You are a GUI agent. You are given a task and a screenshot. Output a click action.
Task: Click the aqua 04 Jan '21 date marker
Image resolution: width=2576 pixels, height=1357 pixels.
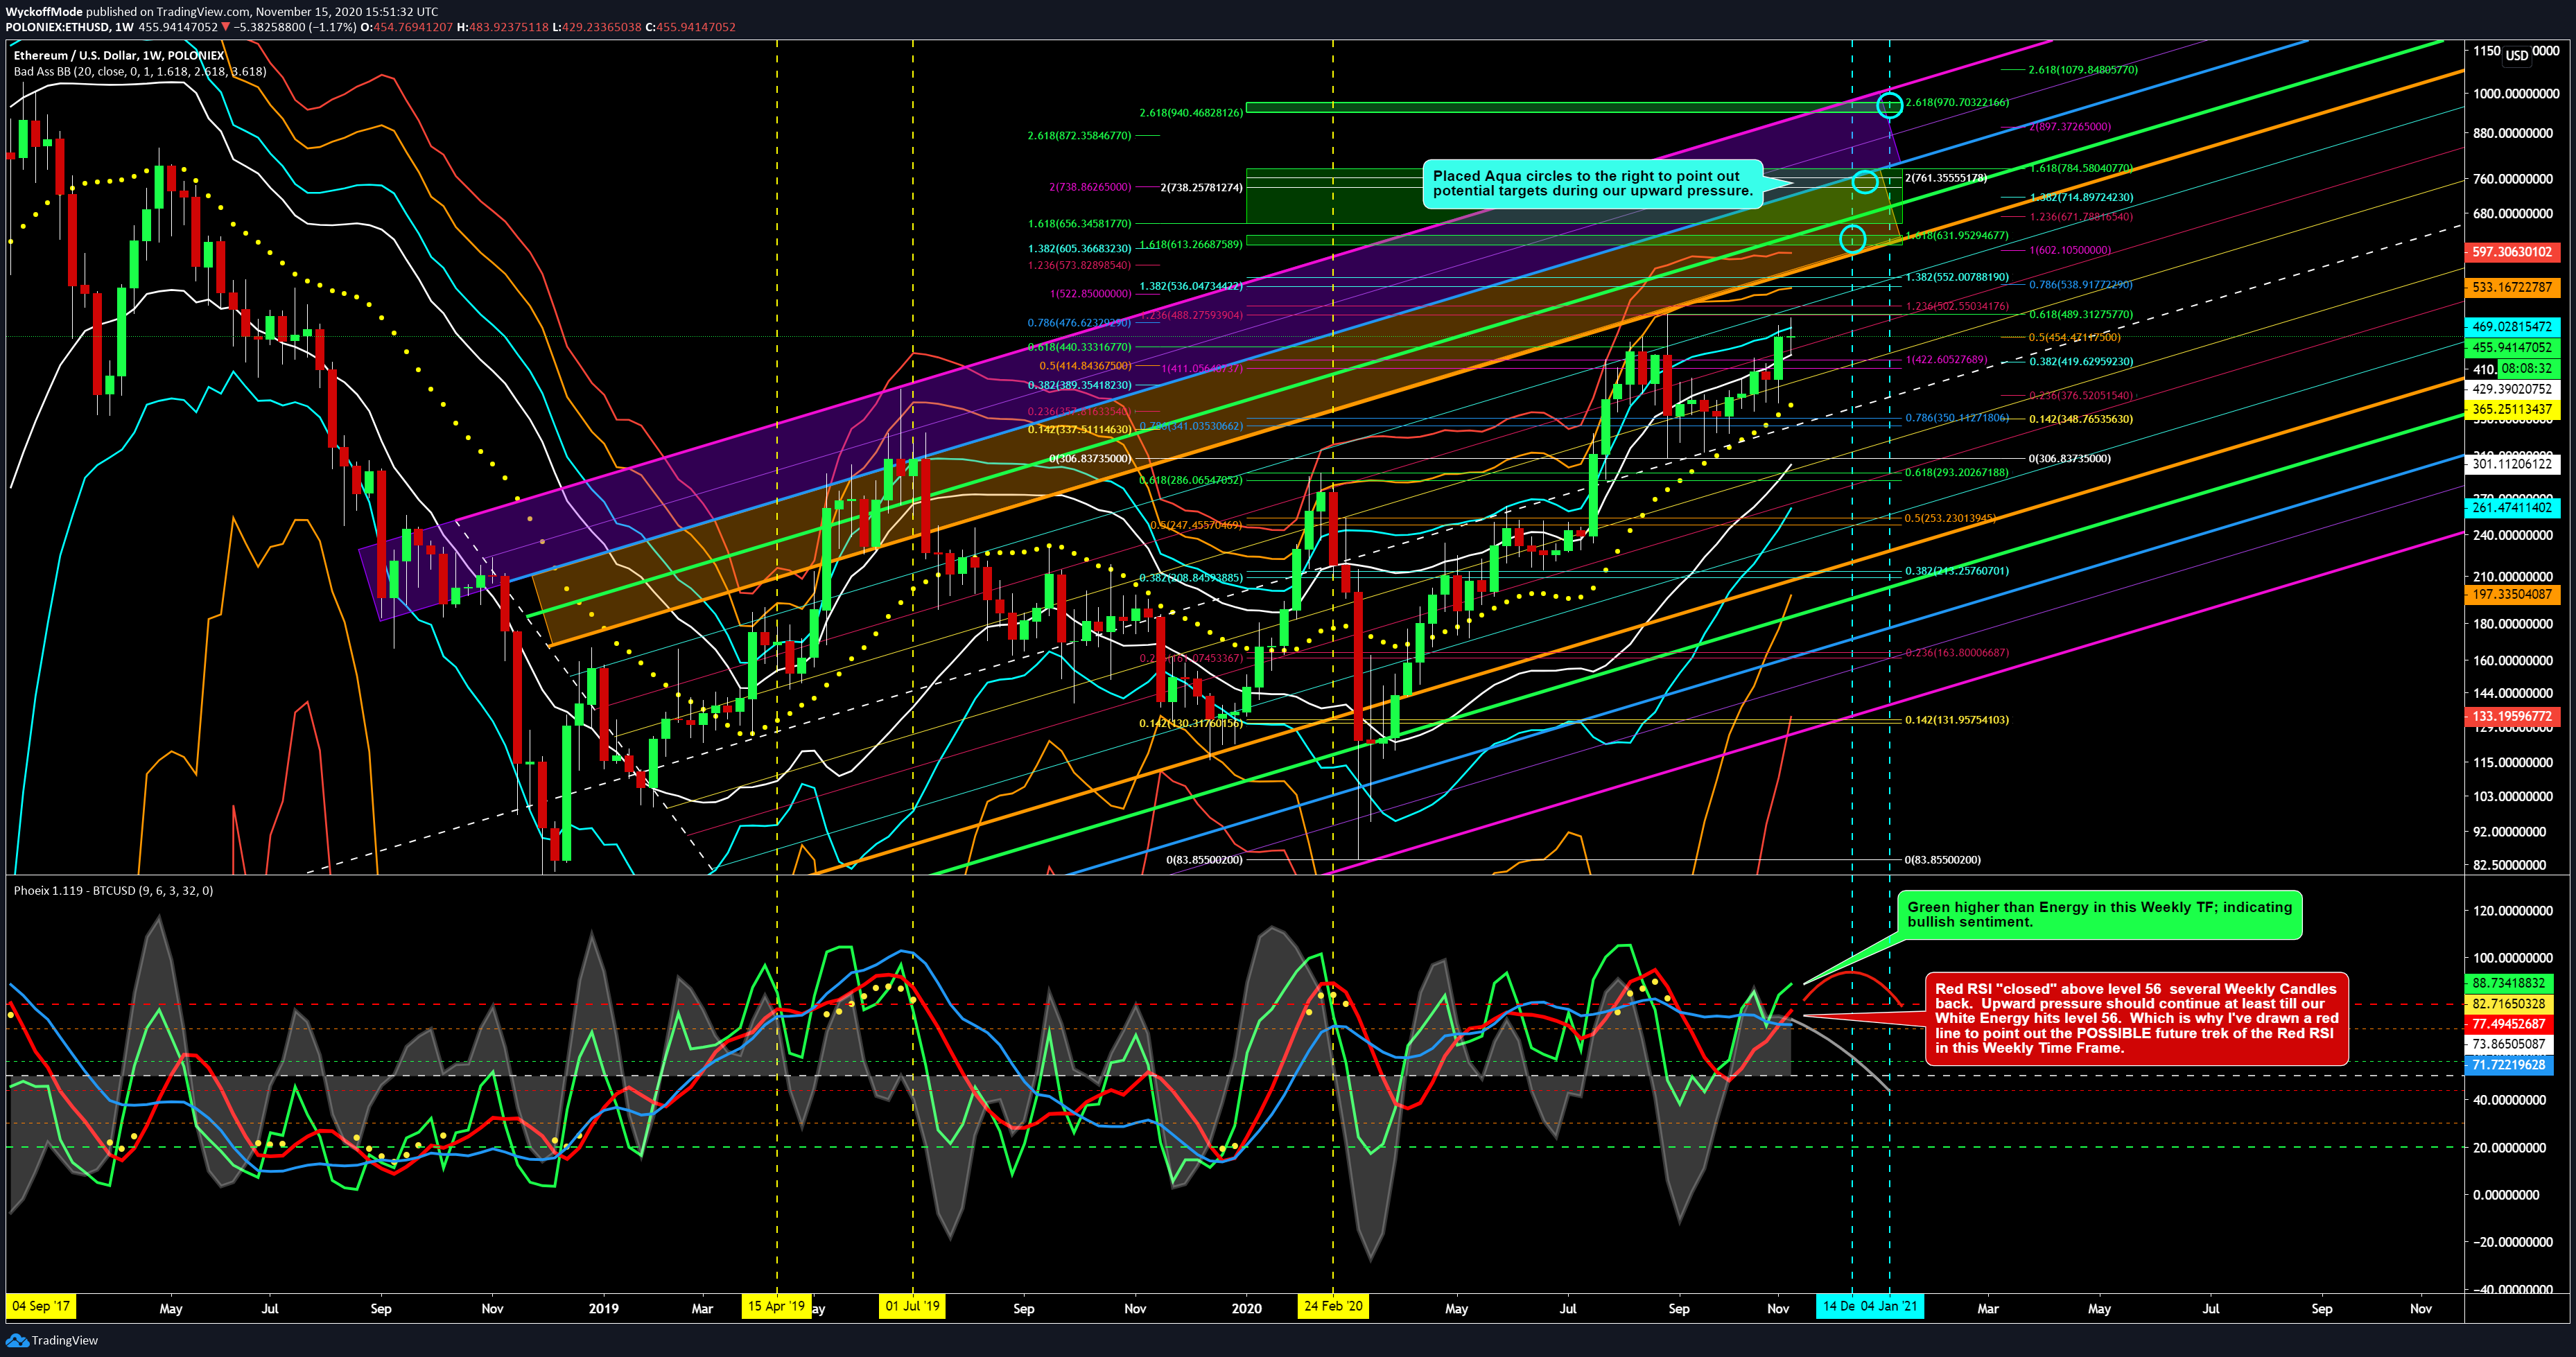click(x=1889, y=1306)
